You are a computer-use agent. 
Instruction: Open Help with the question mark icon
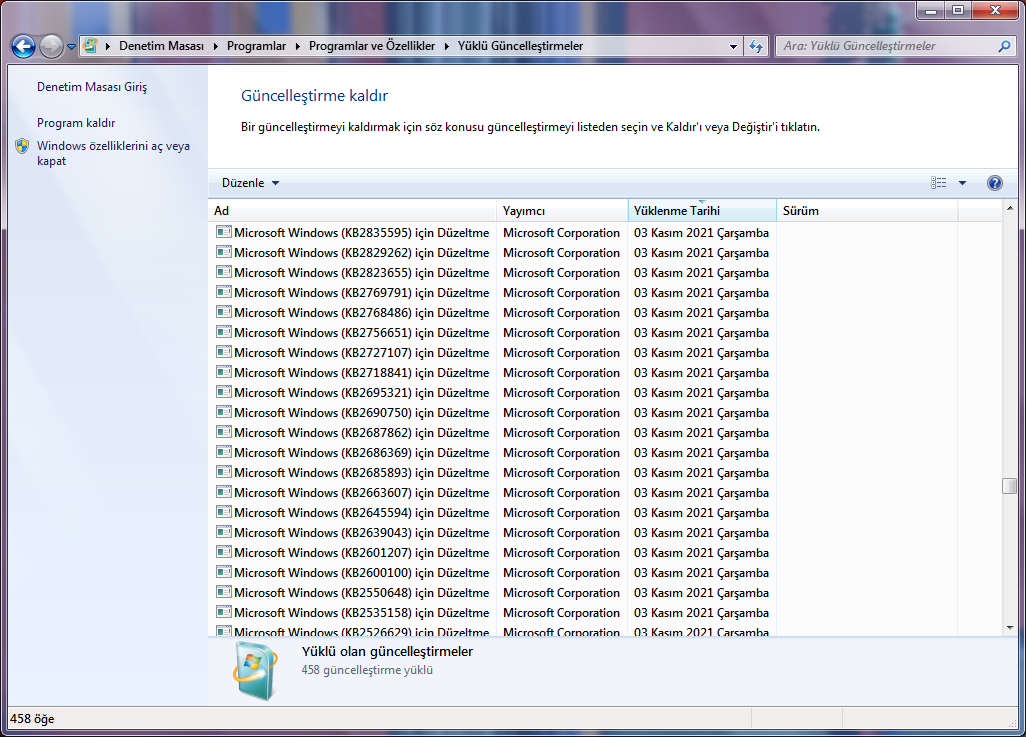pos(995,183)
